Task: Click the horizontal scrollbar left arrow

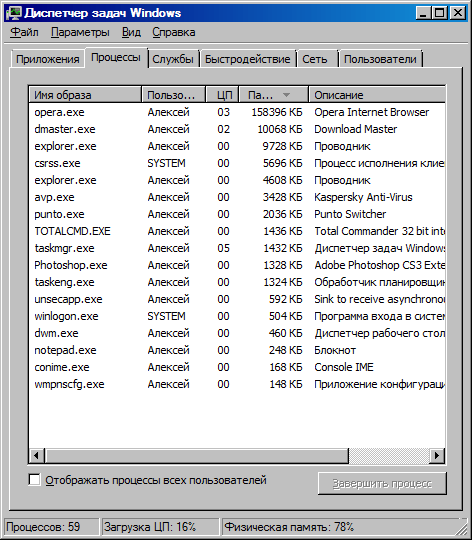Action: tap(37, 456)
